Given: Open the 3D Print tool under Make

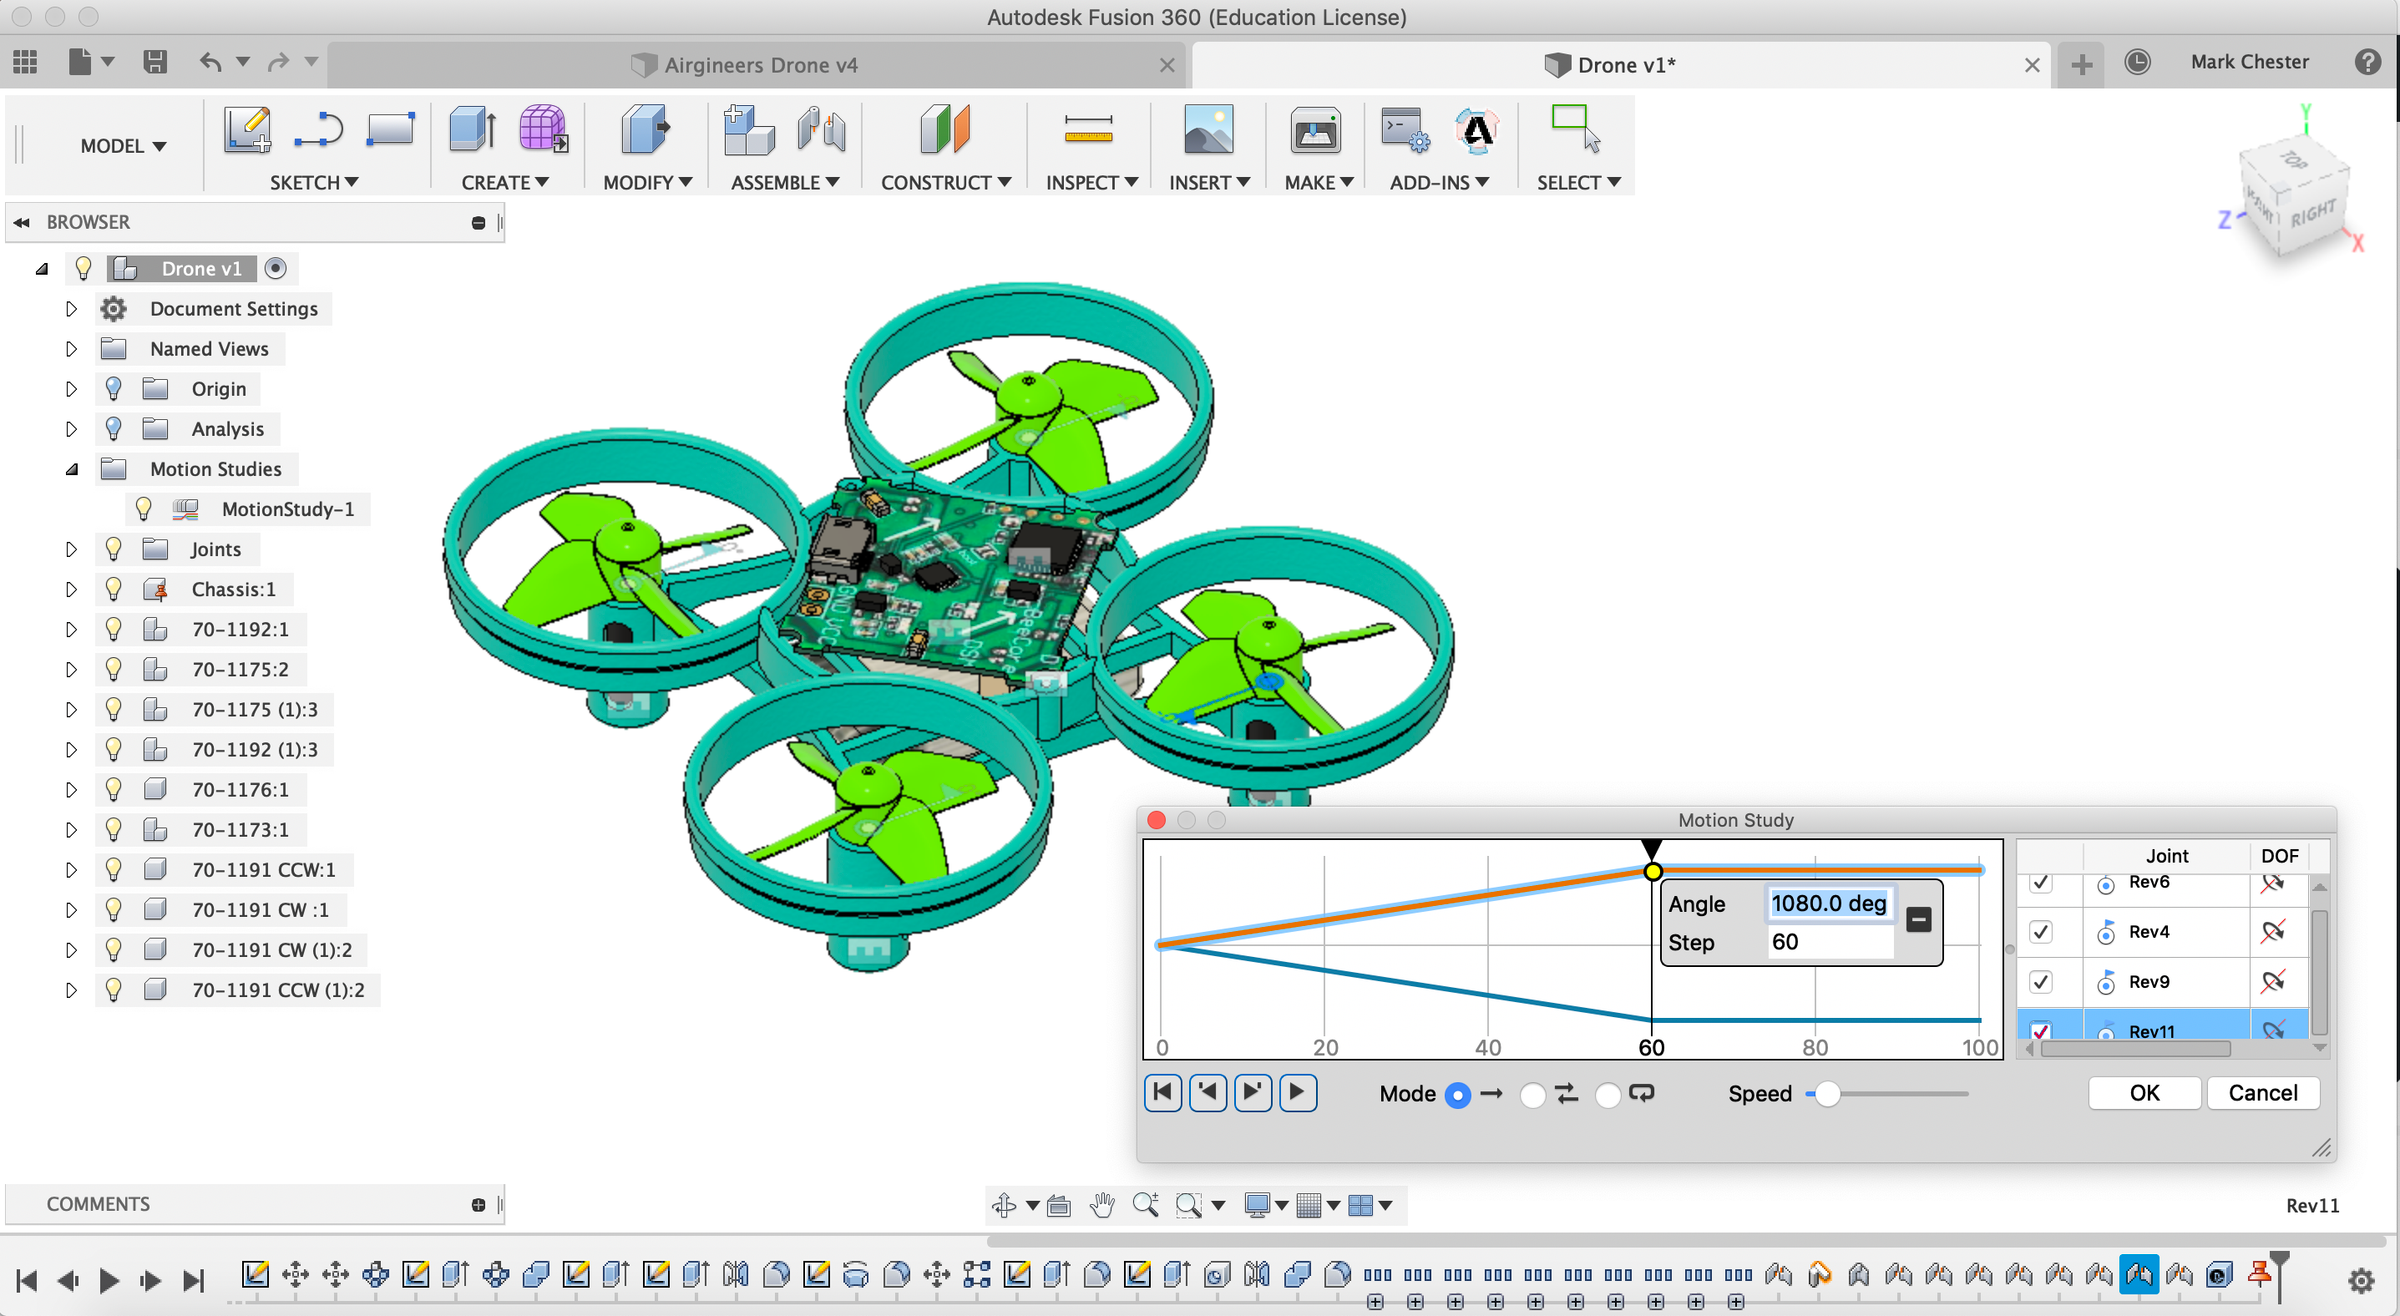Looking at the screenshot, I should (x=1315, y=130).
